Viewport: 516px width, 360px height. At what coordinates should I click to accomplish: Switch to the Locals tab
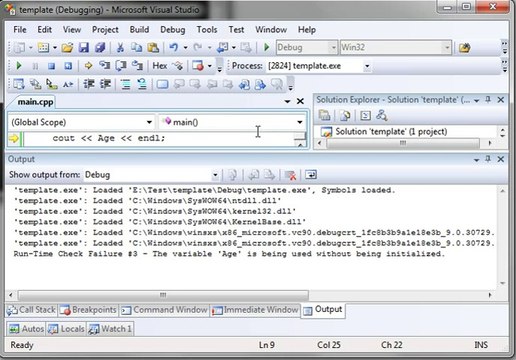point(66,329)
